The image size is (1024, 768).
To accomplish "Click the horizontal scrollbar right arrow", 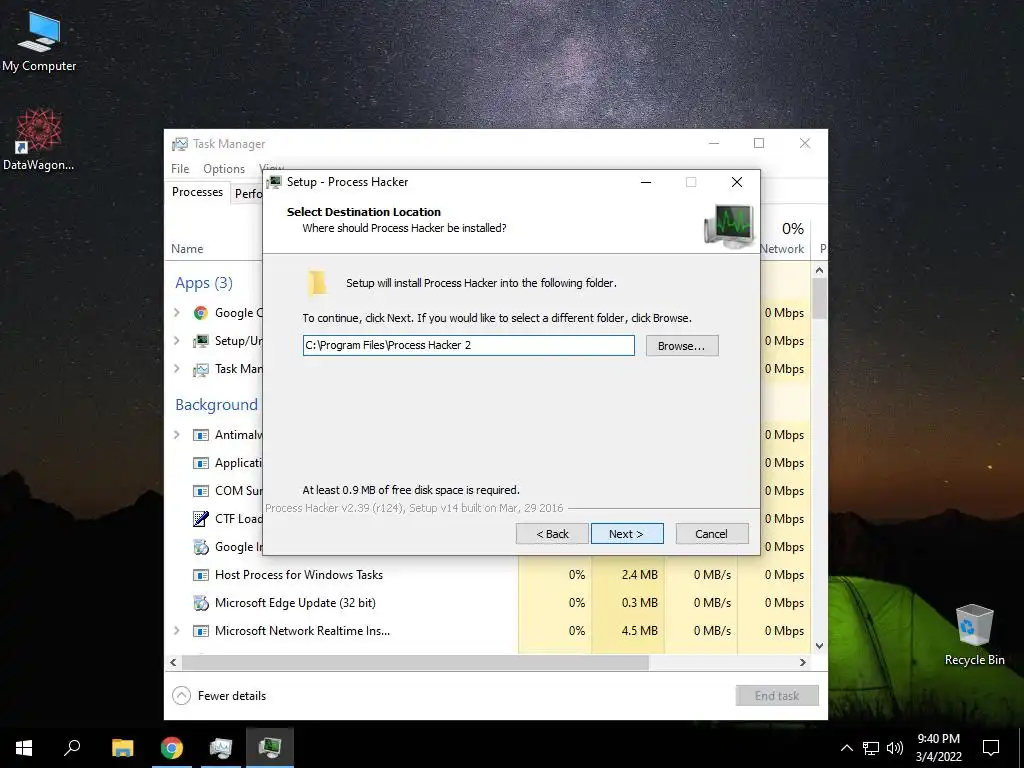I will (x=803, y=662).
